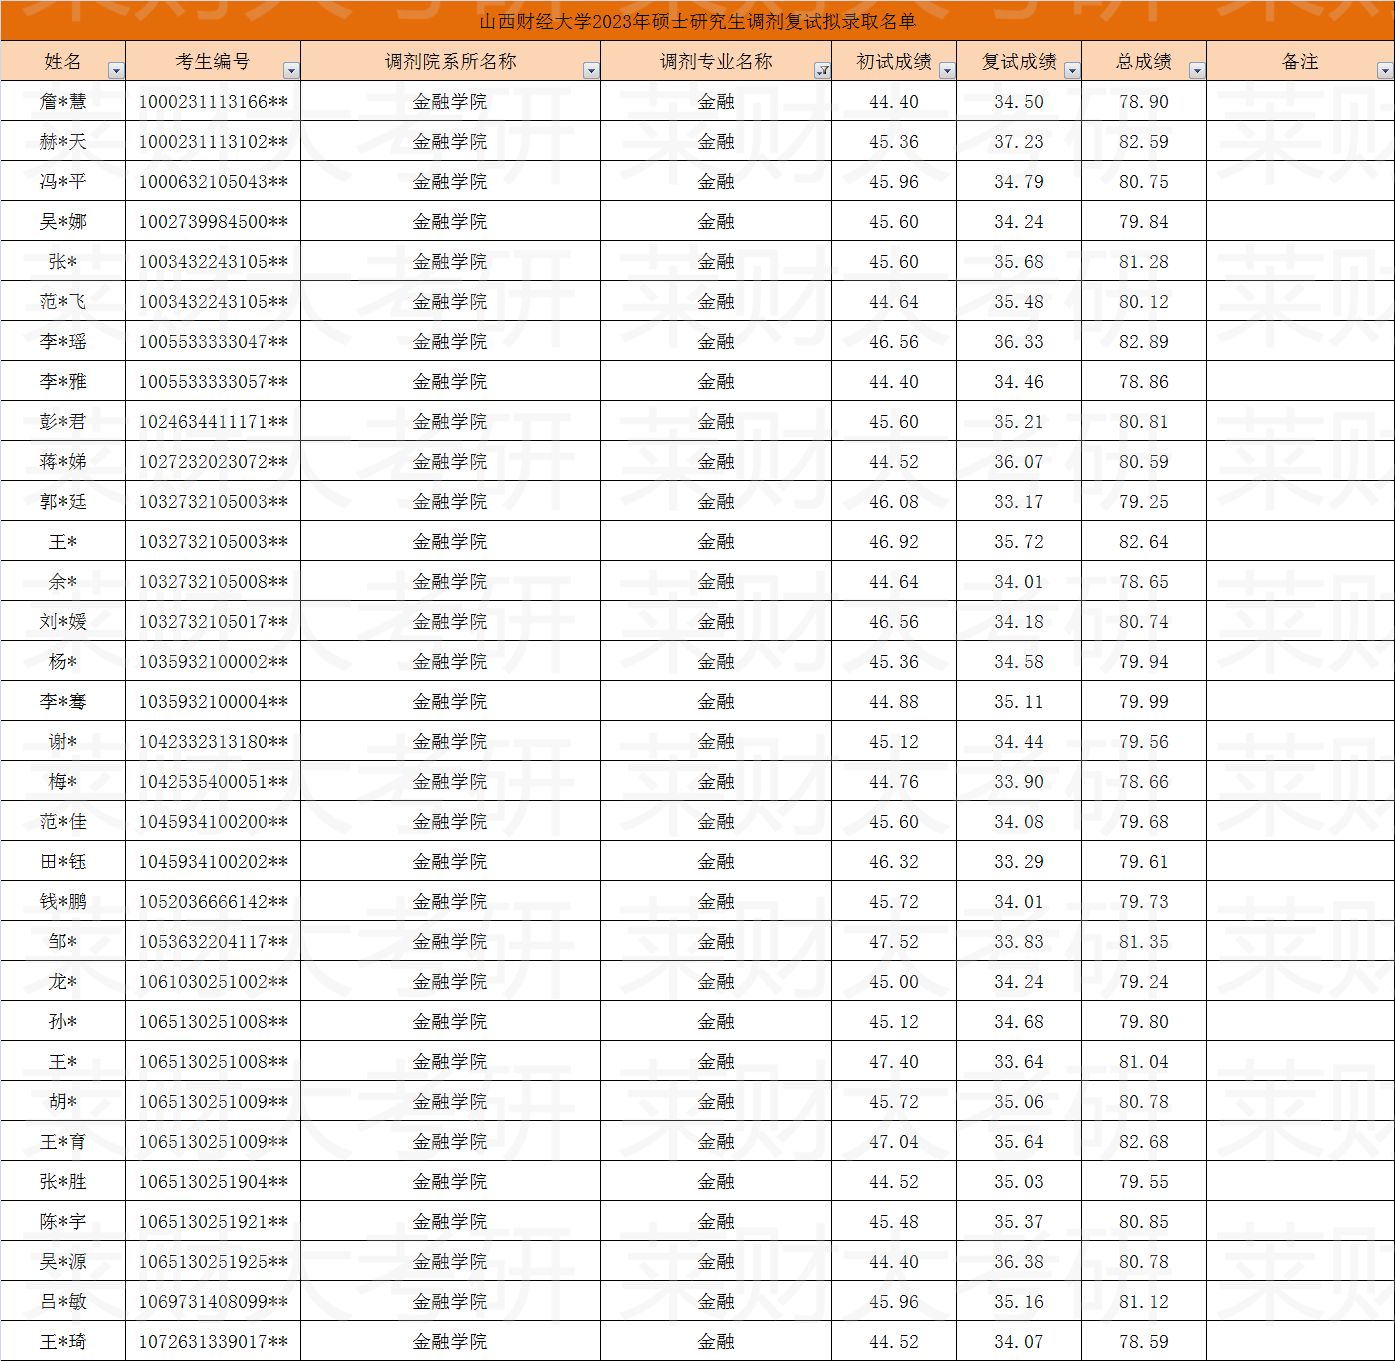This screenshot has height=1361, width=1395.
Task: Click the name cell 郭*廷
Action: coord(63,502)
